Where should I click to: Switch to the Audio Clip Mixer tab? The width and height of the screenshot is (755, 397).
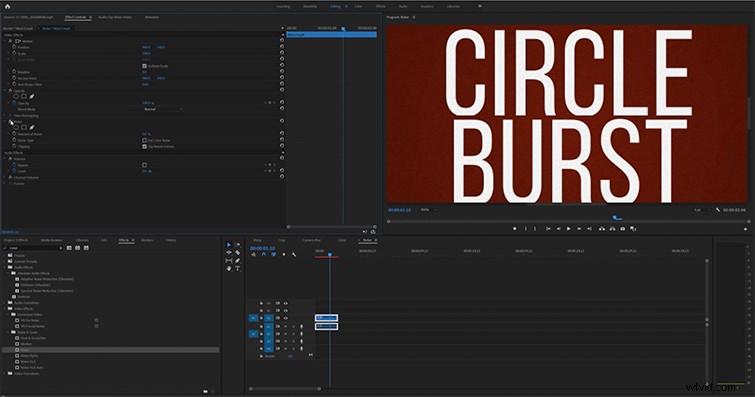pyautogui.click(x=115, y=17)
